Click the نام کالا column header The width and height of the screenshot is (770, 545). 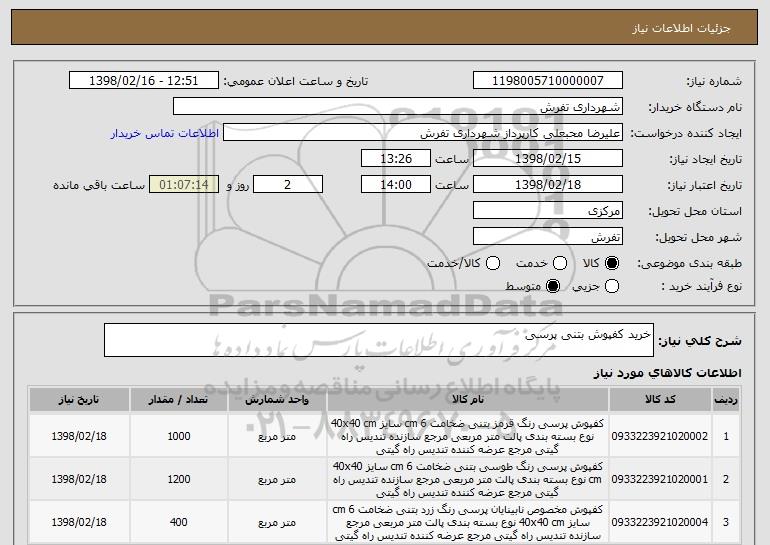(468, 400)
